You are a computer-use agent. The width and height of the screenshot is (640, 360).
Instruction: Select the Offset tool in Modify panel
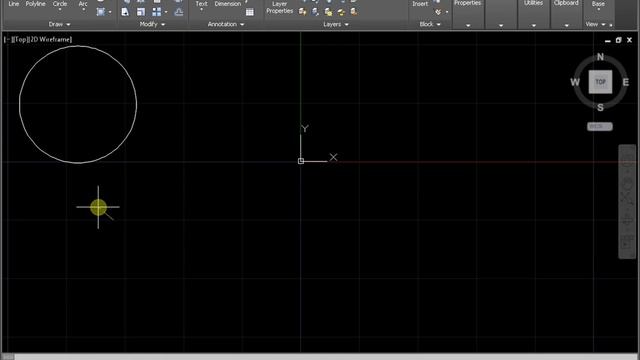coord(178,12)
